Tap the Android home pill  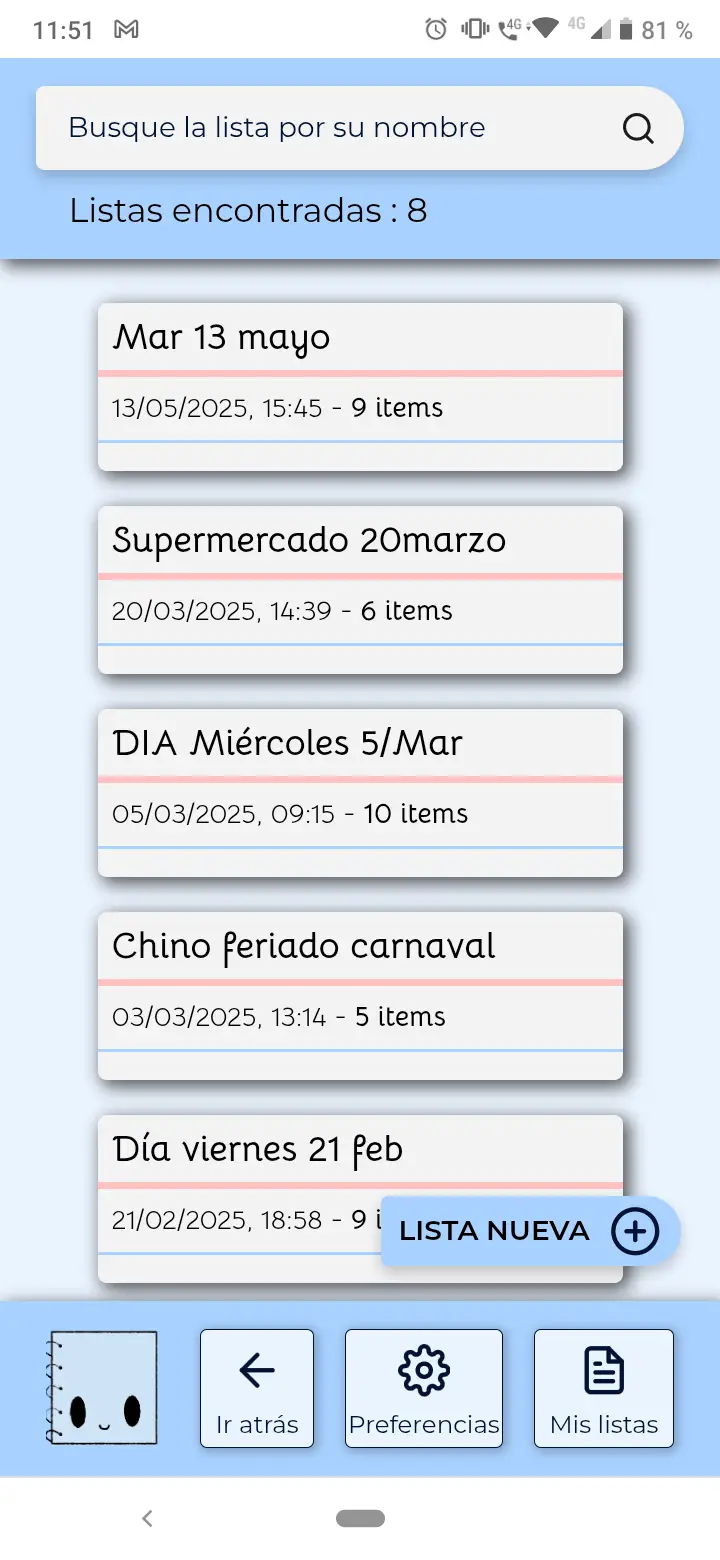tap(360, 1519)
